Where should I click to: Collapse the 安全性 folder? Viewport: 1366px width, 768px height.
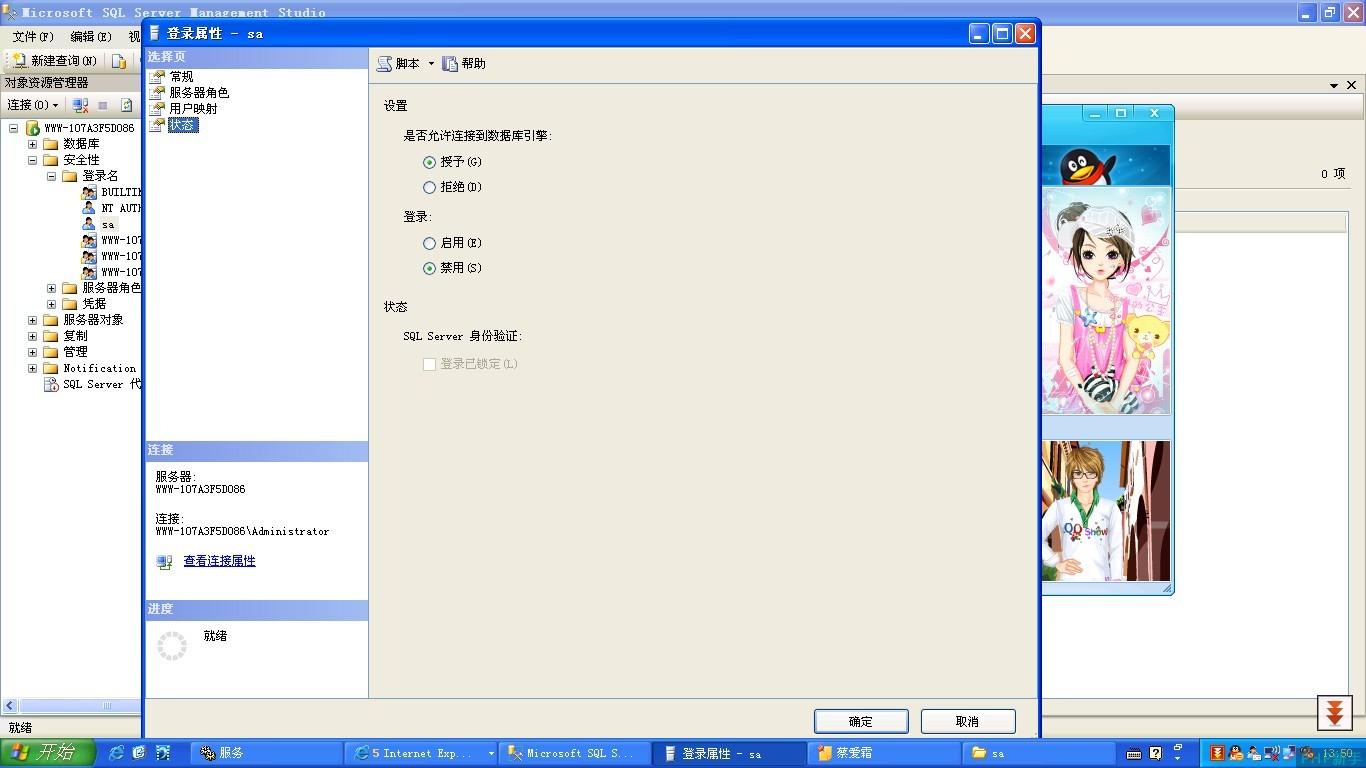point(33,160)
